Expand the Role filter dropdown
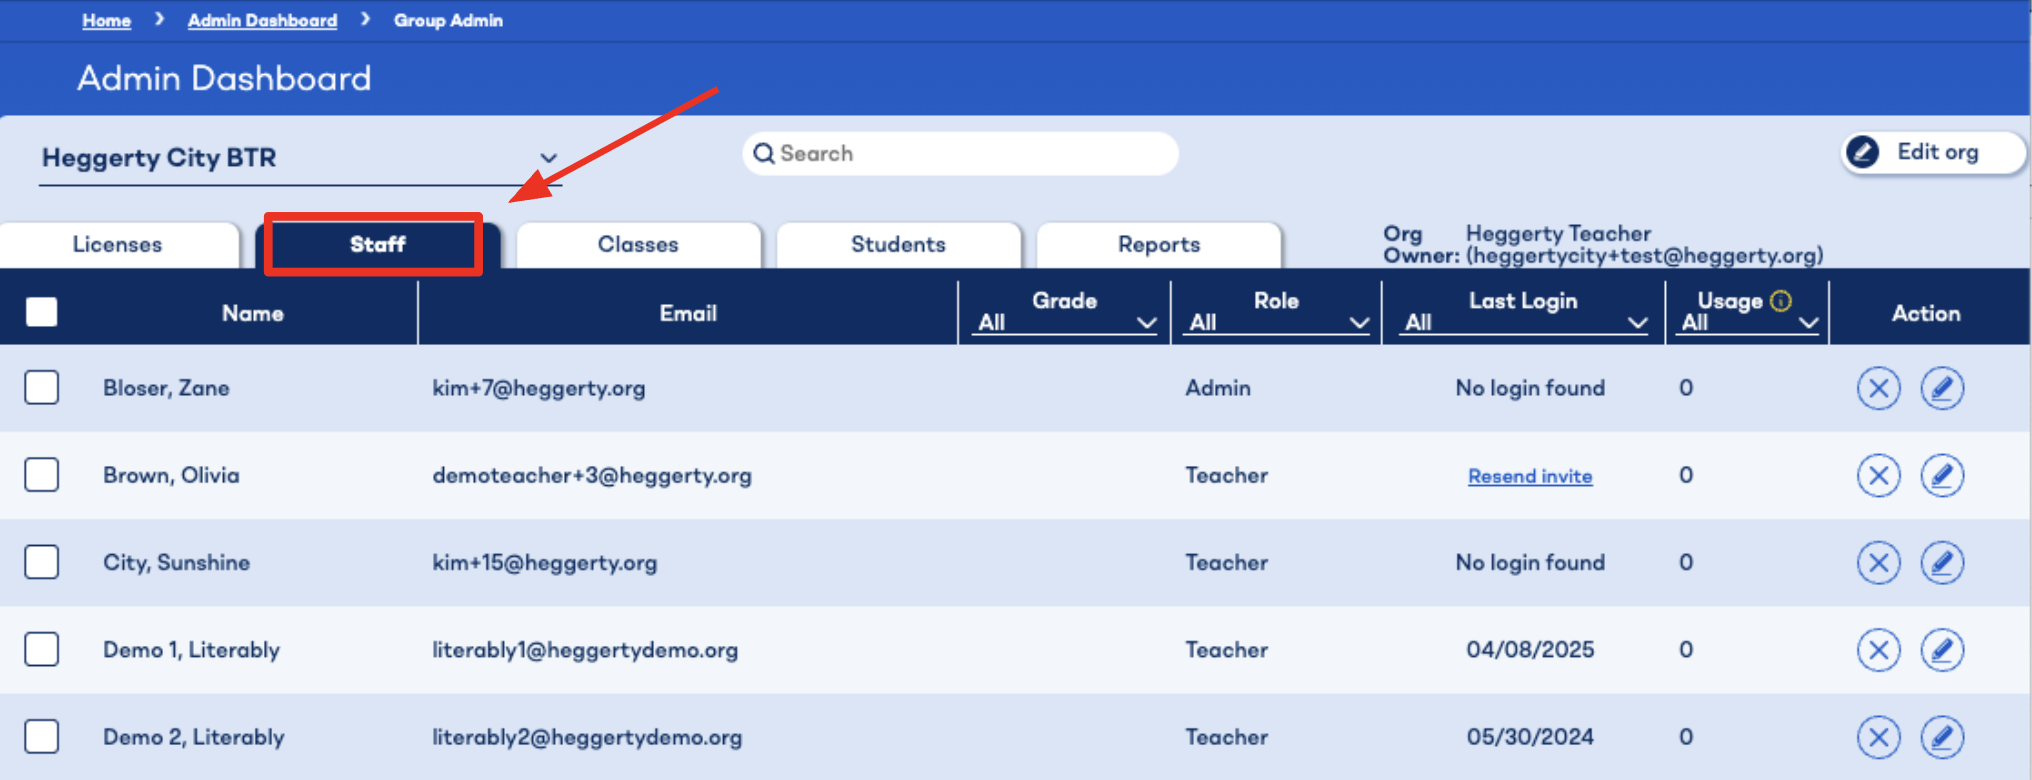The height and width of the screenshot is (780, 2032). click(1277, 322)
